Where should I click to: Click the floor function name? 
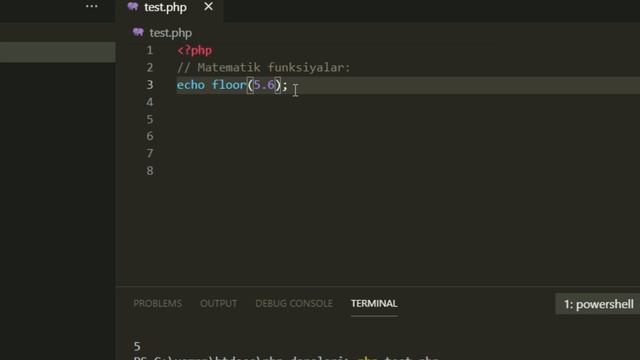pyautogui.click(x=229, y=85)
